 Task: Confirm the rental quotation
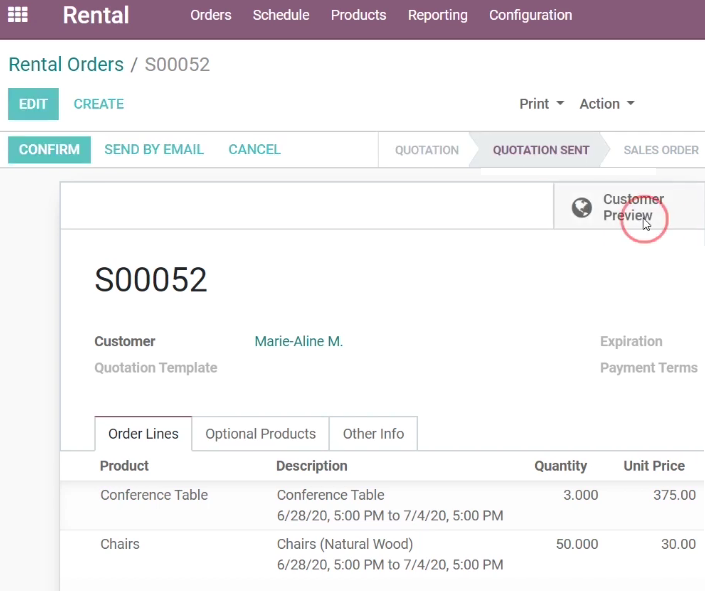tap(49, 149)
